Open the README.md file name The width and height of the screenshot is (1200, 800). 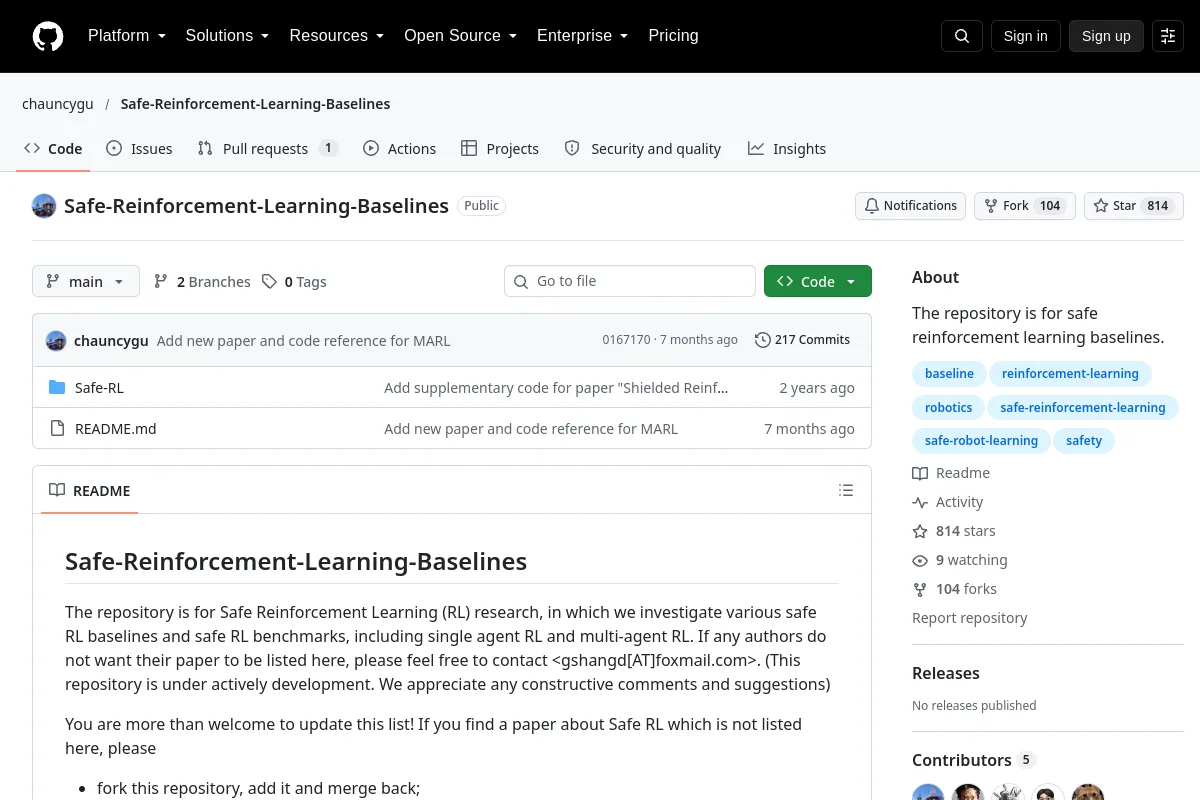coord(116,429)
